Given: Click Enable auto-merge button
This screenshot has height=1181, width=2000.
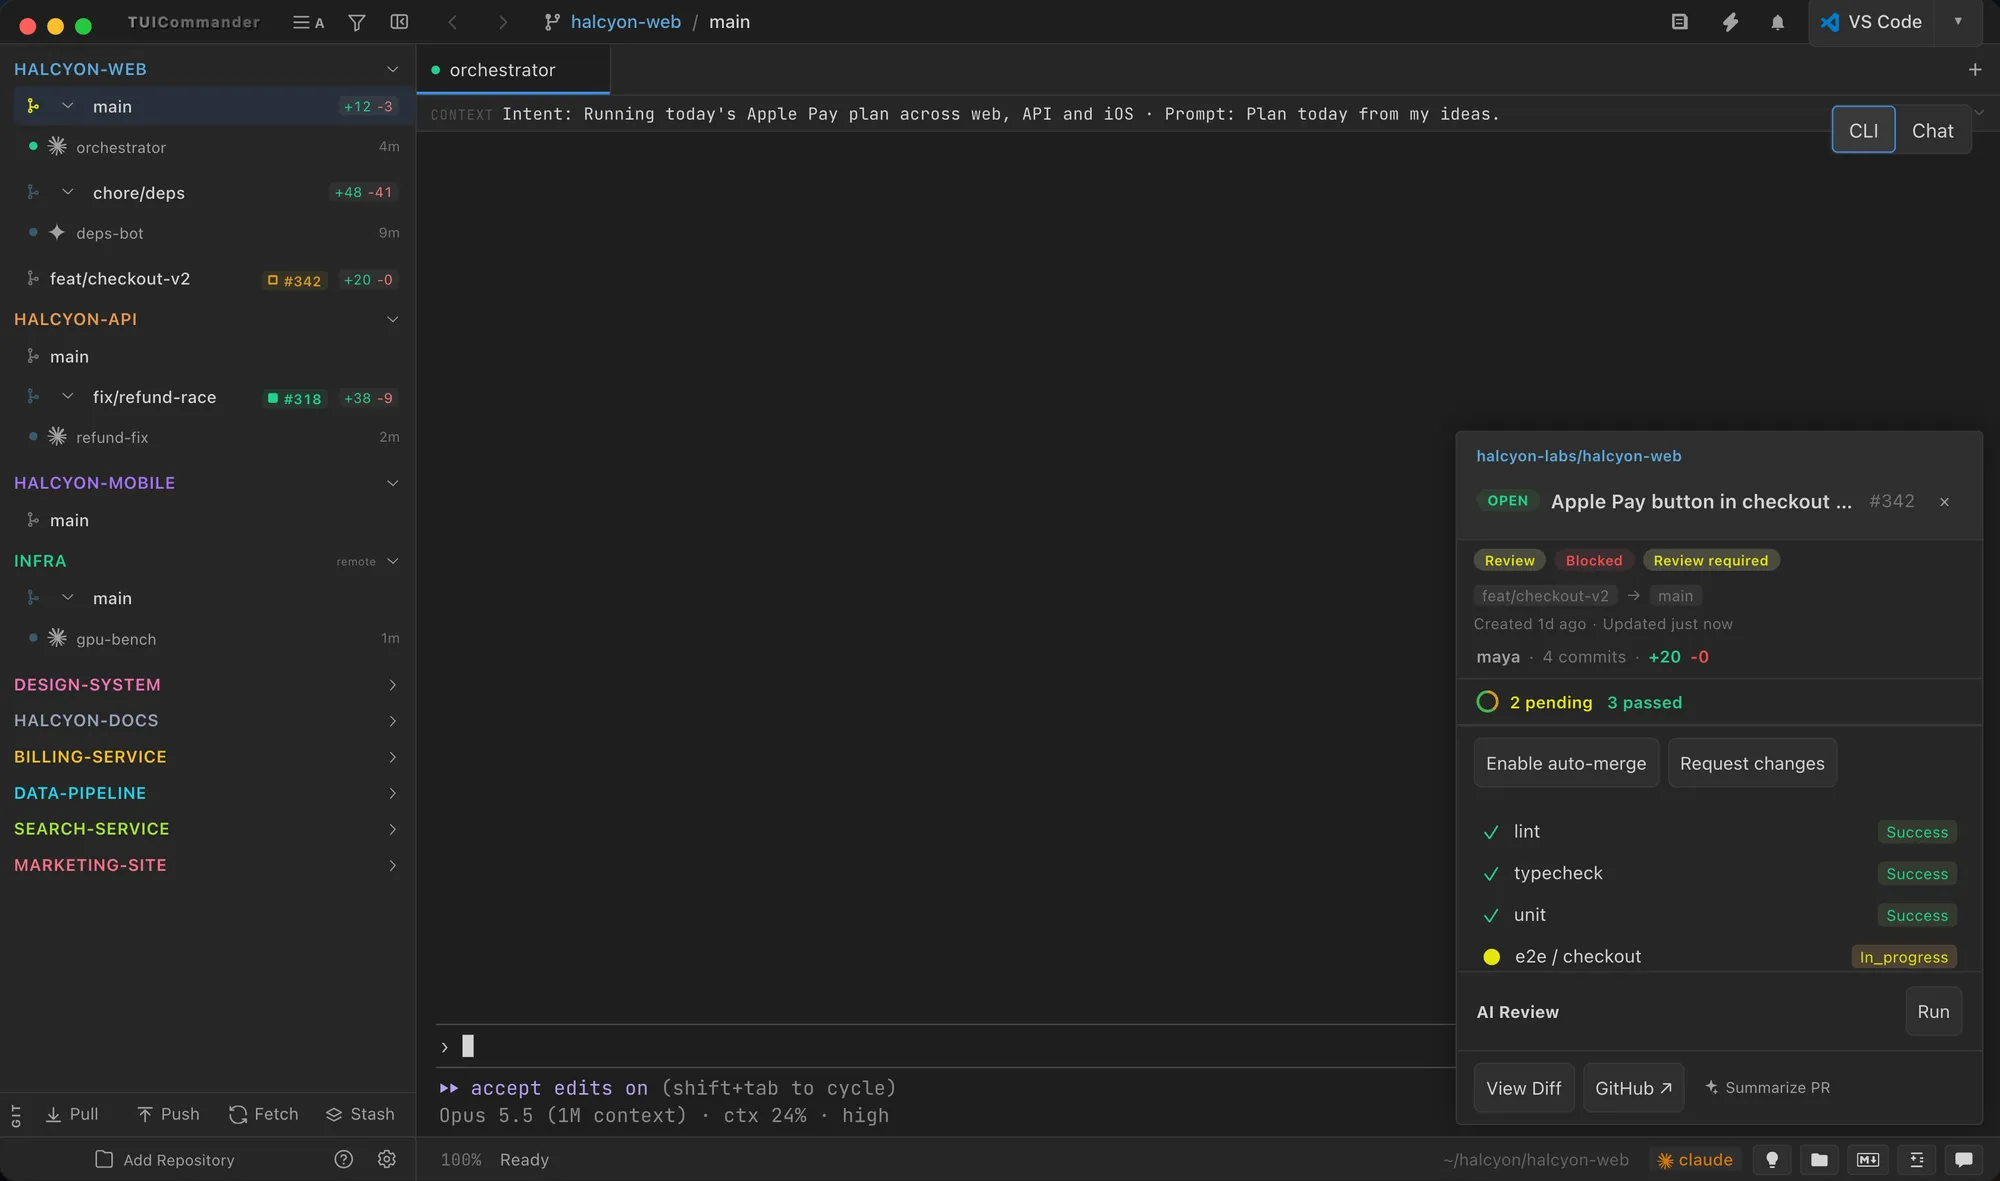Looking at the screenshot, I should [1566, 763].
